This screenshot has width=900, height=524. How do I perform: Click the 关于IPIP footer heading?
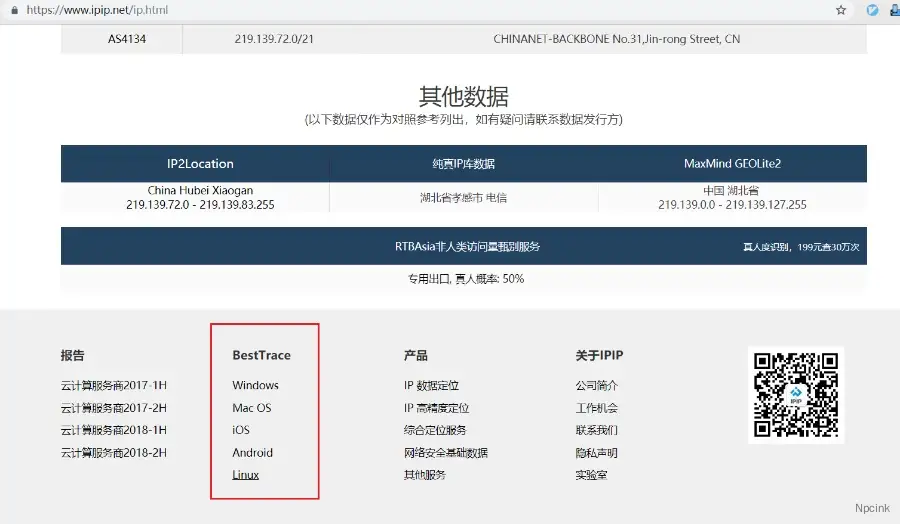click(599, 355)
